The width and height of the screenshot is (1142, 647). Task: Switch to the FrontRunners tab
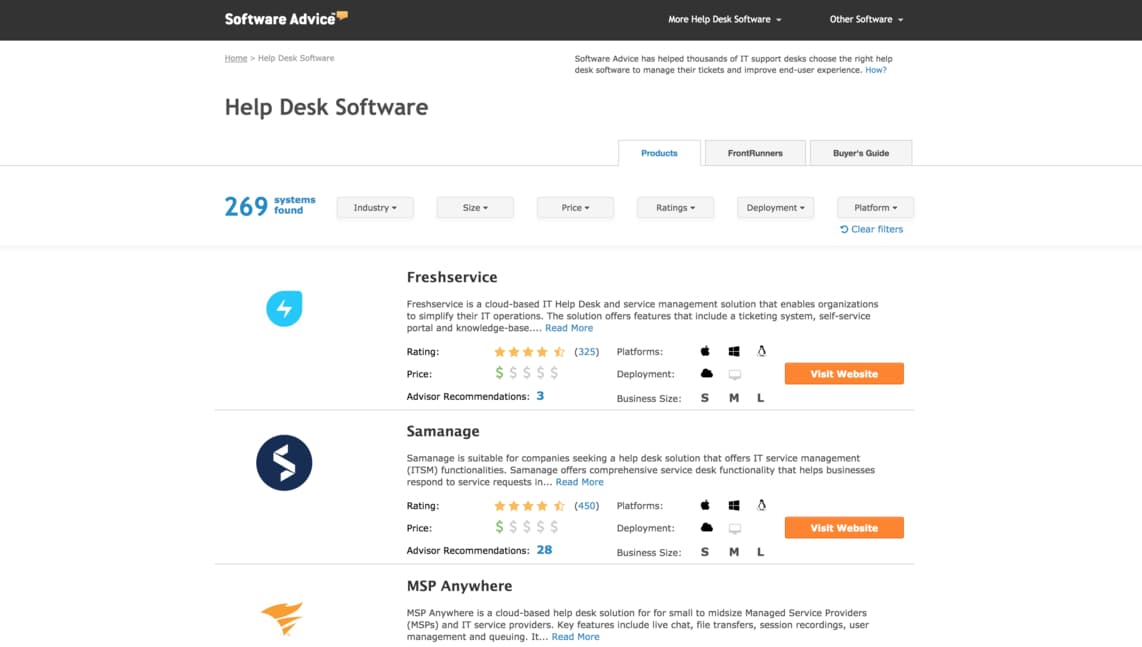coord(755,153)
